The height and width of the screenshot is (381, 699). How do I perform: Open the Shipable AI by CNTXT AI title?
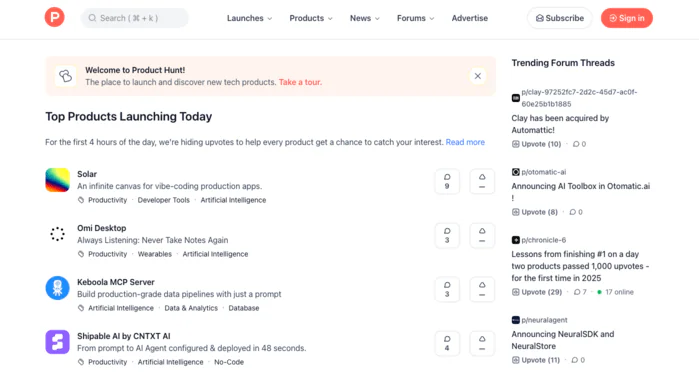click(123, 336)
